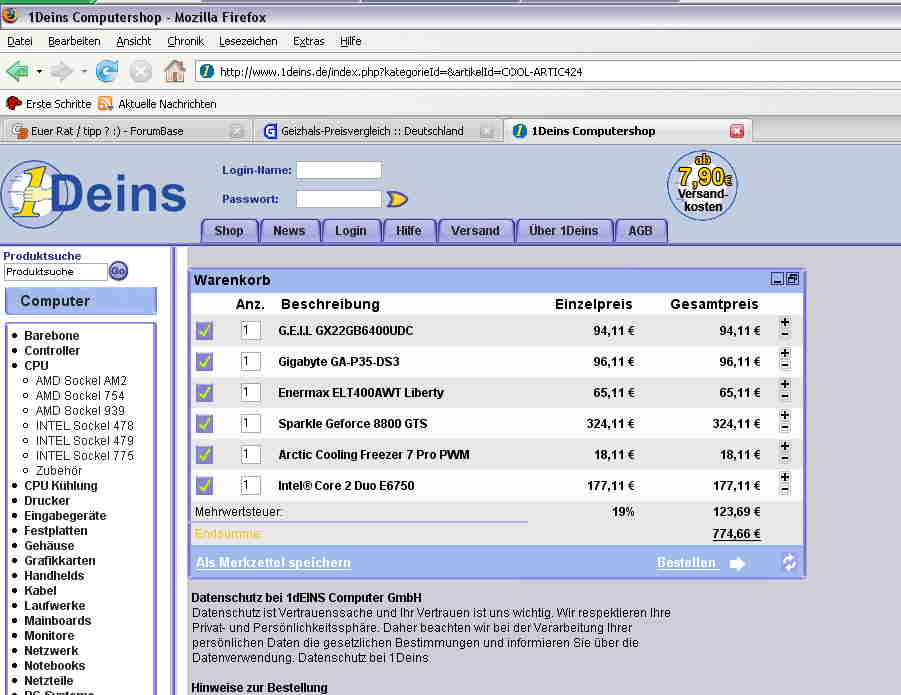Click the Computer category header
Viewport: 901px width, 695px height.
(80, 301)
